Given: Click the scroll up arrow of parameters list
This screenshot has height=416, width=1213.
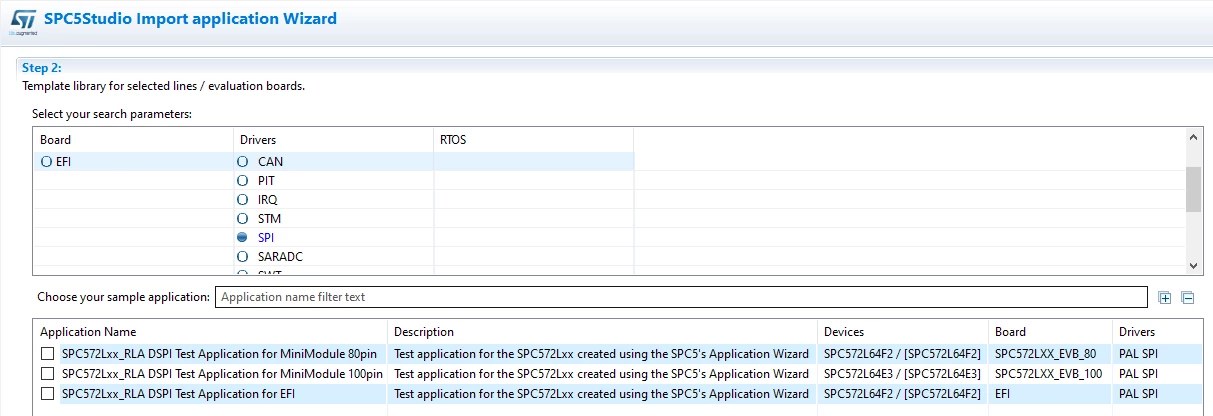Looking at the screenshot, I should click(x=1193, y=138).
